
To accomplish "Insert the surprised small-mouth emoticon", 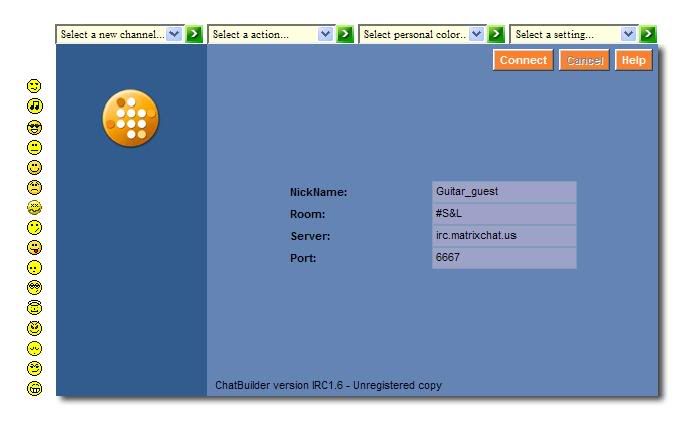I will tap(35, 267).
